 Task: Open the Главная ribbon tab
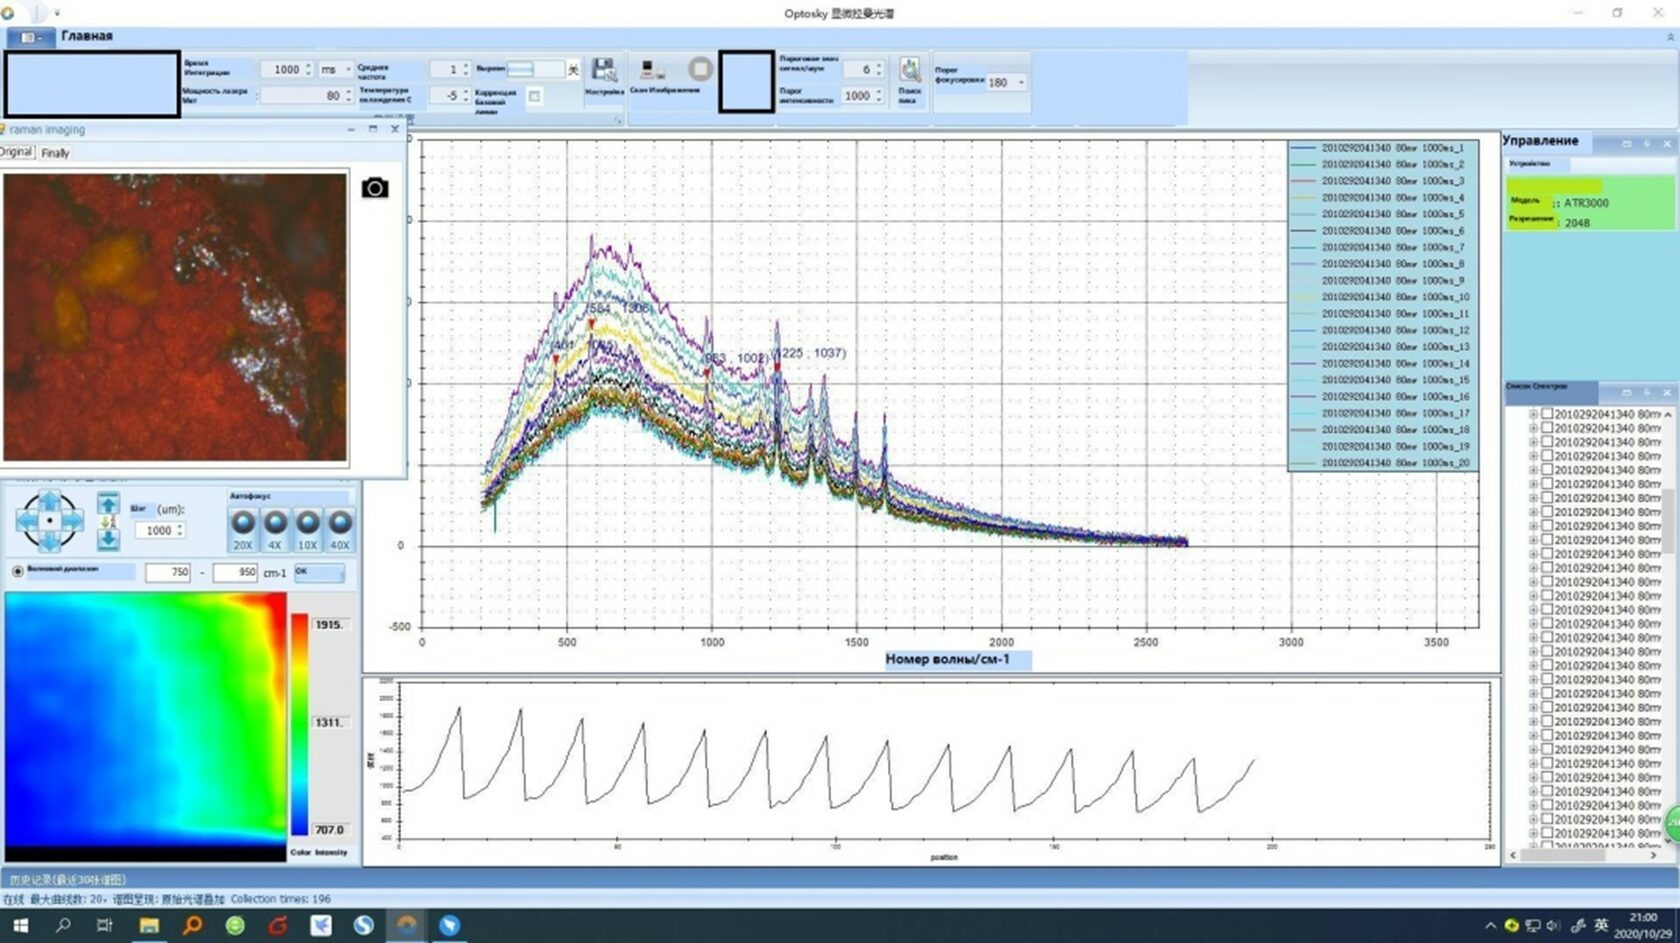tap(87, 36)
